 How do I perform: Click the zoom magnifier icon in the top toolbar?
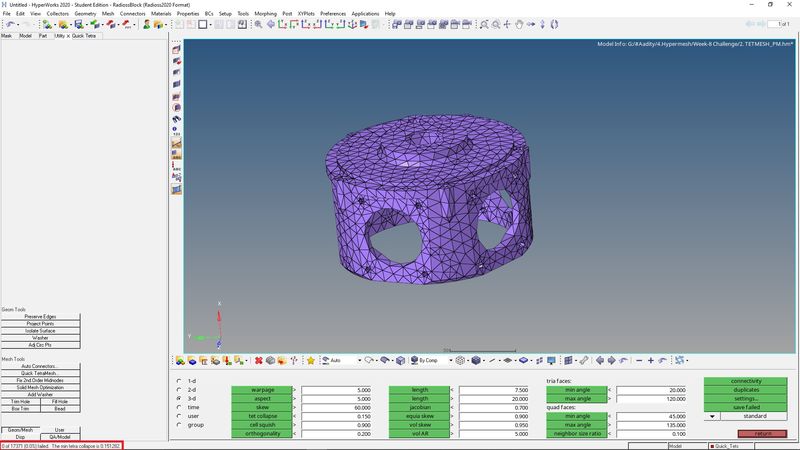(x=259, y=24)
